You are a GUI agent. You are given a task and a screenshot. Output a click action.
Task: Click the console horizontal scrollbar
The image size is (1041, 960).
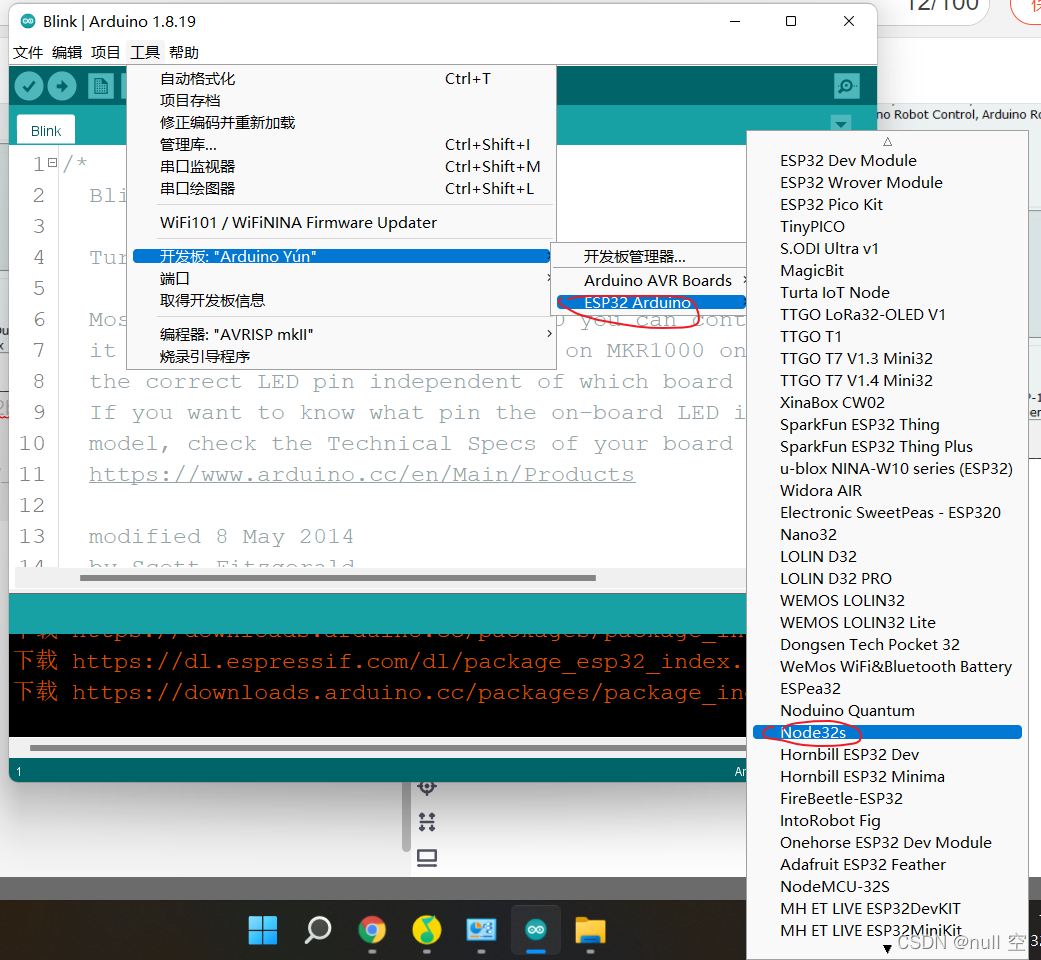(x=388, y=748)
